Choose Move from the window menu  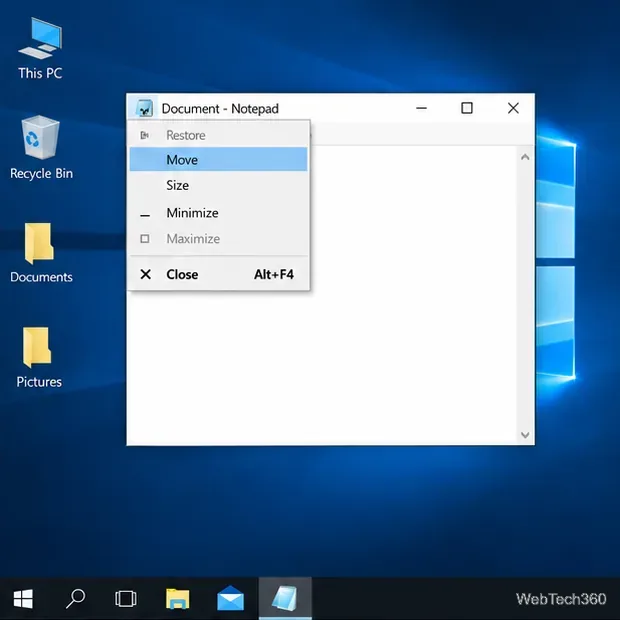[218, 159]
